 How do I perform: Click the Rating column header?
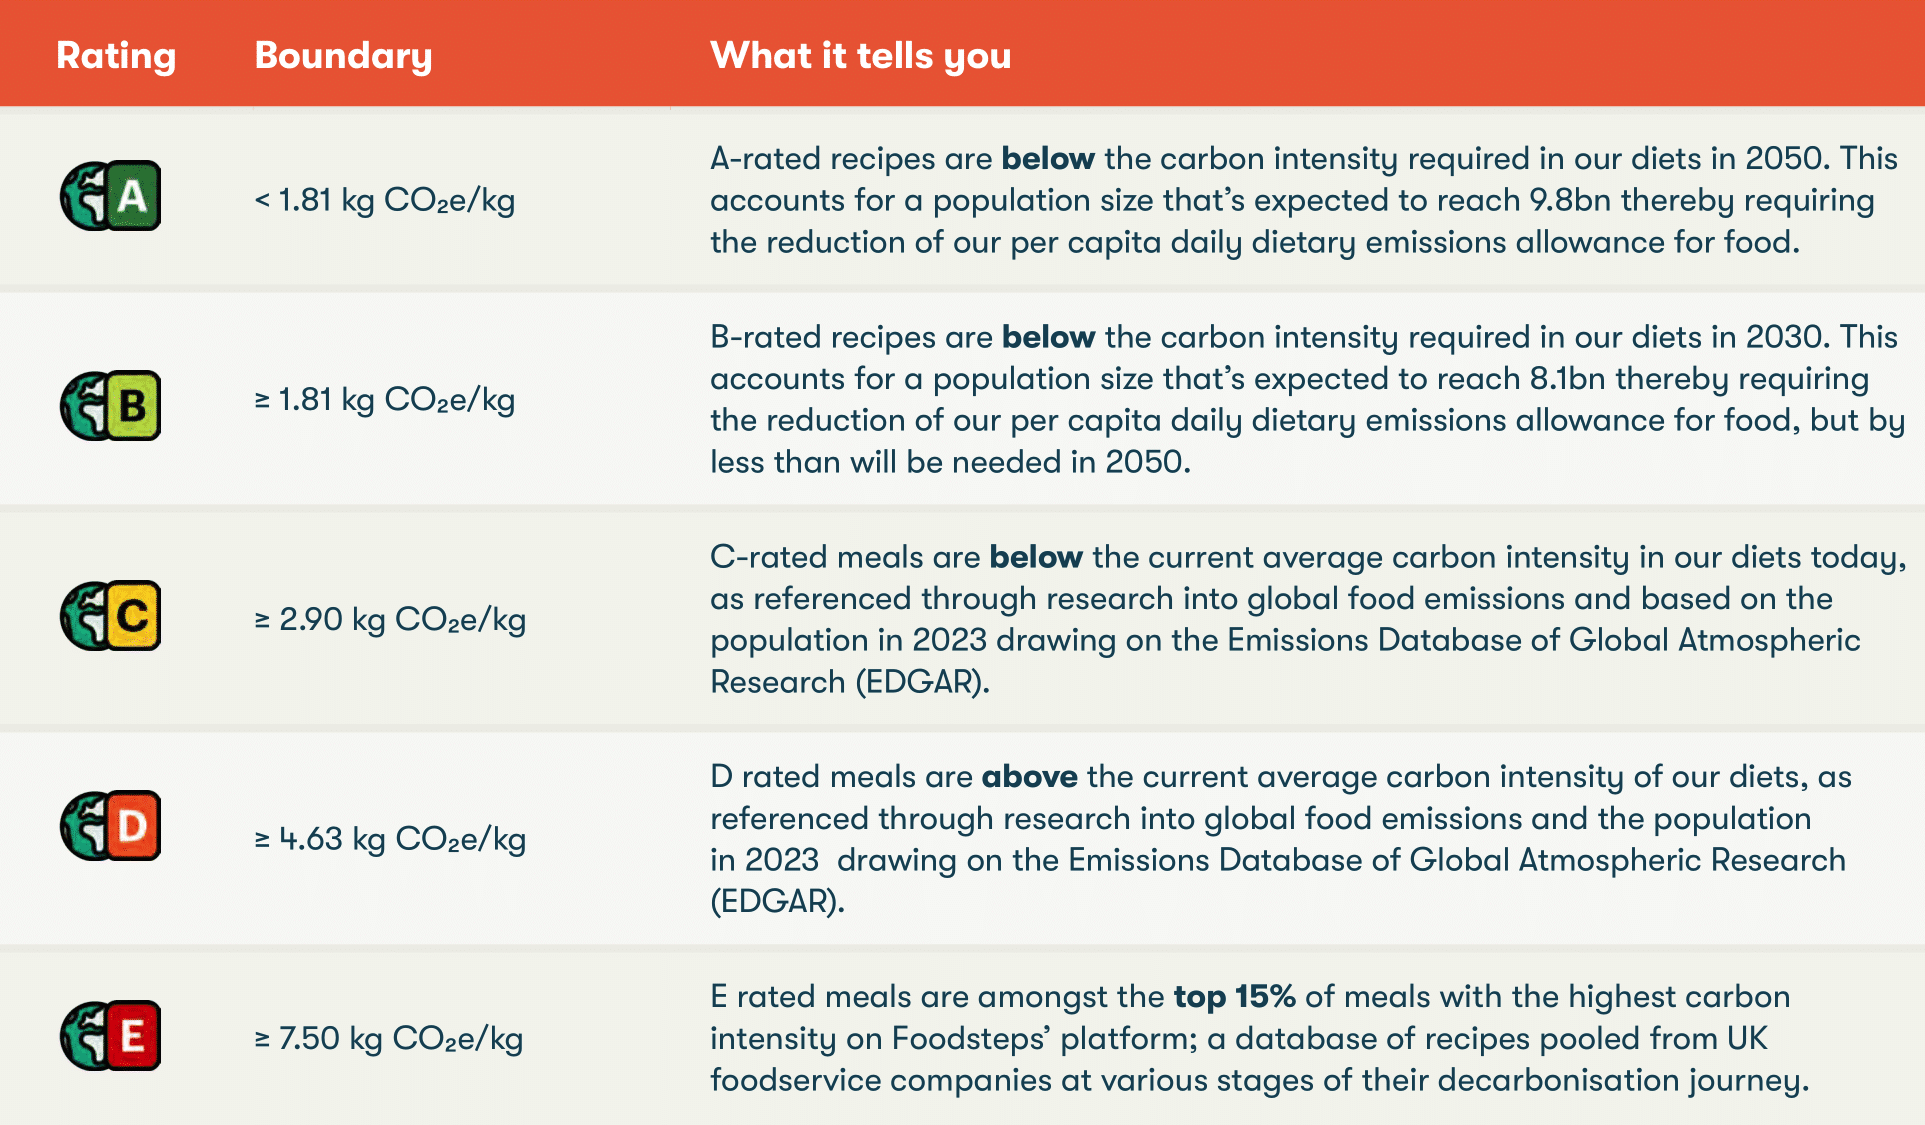[116, 56]
